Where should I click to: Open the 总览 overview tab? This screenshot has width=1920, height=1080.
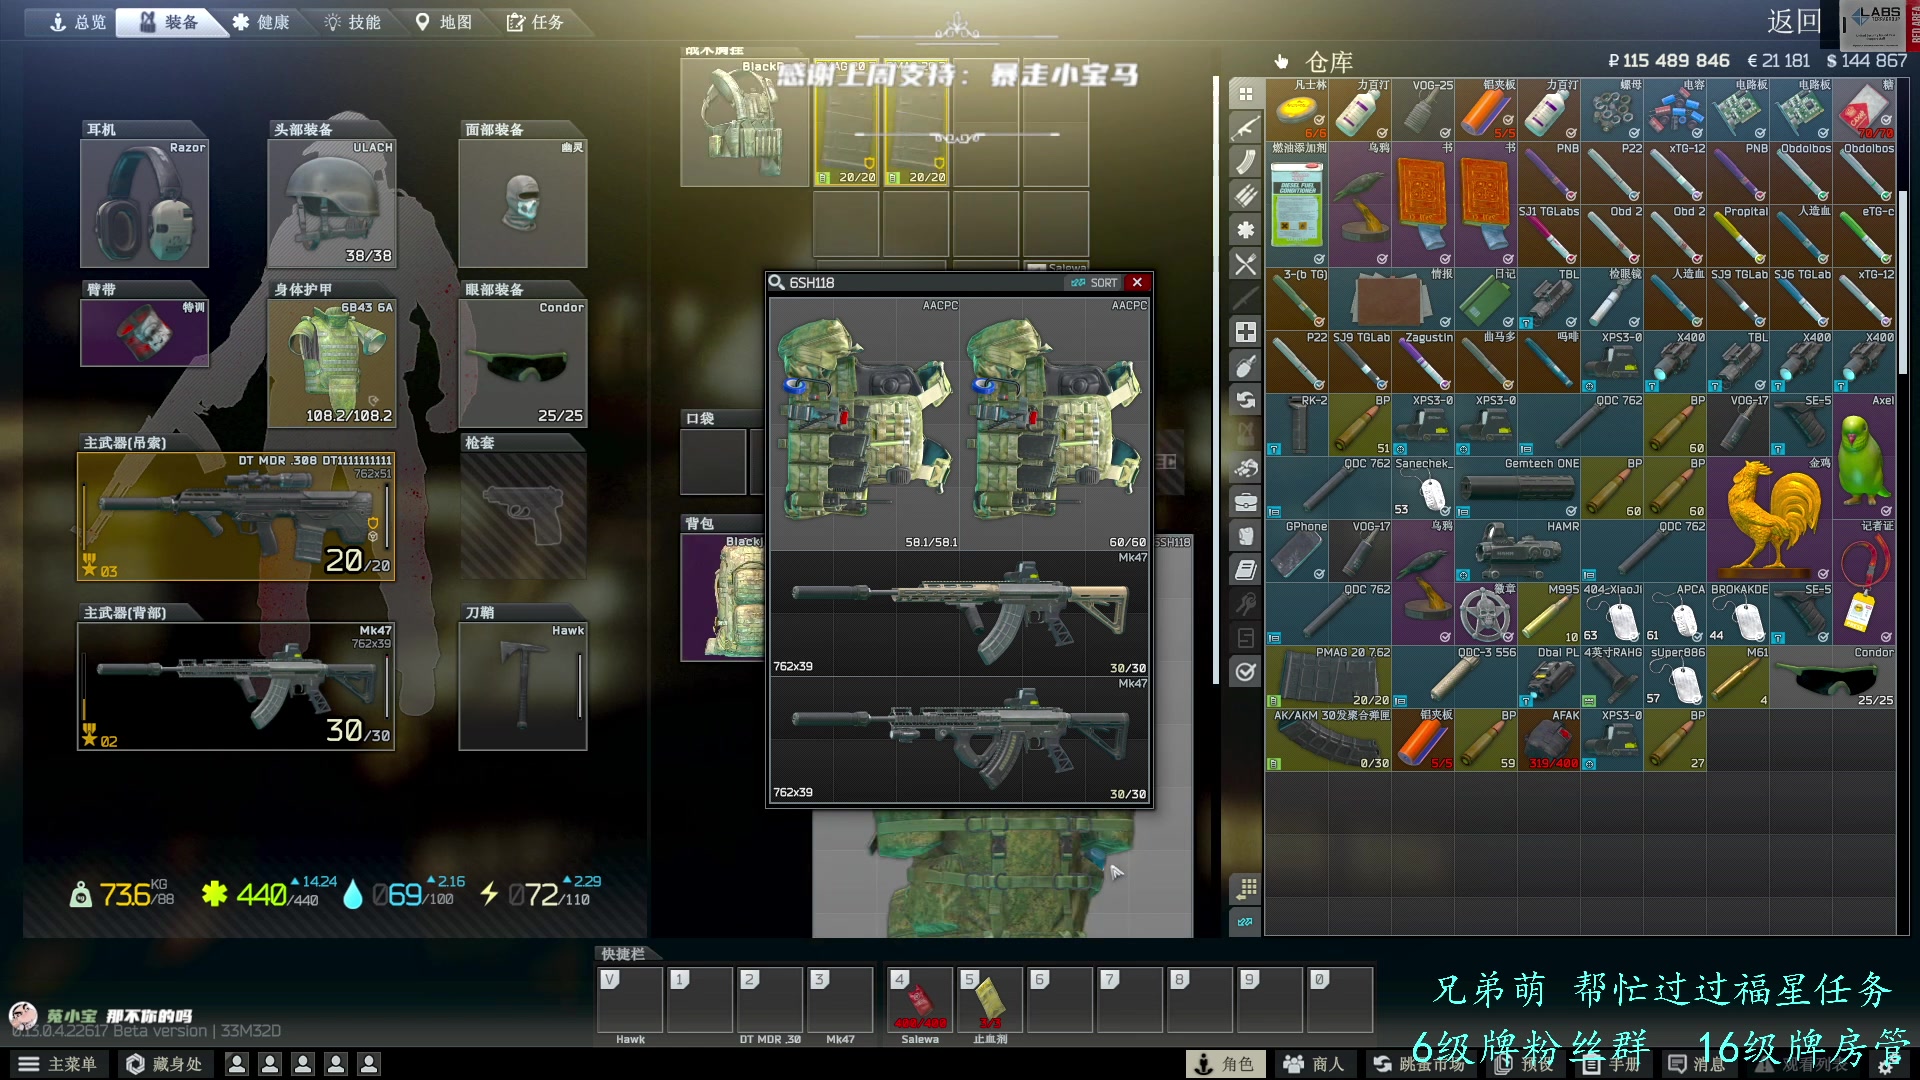pyautogui.click(x=78, y=22)
